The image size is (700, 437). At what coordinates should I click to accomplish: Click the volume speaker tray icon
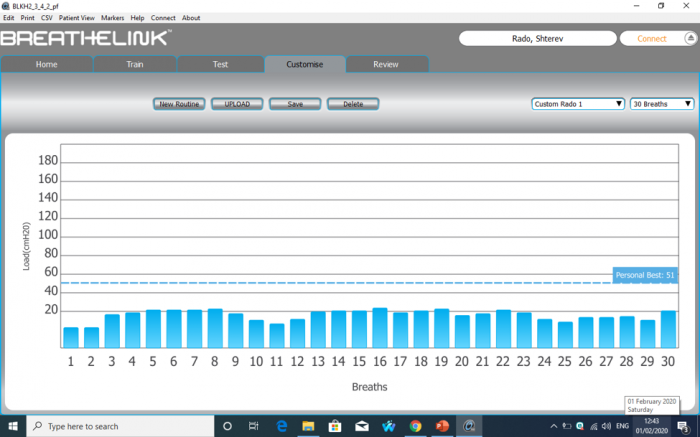[x=606, y=426]
